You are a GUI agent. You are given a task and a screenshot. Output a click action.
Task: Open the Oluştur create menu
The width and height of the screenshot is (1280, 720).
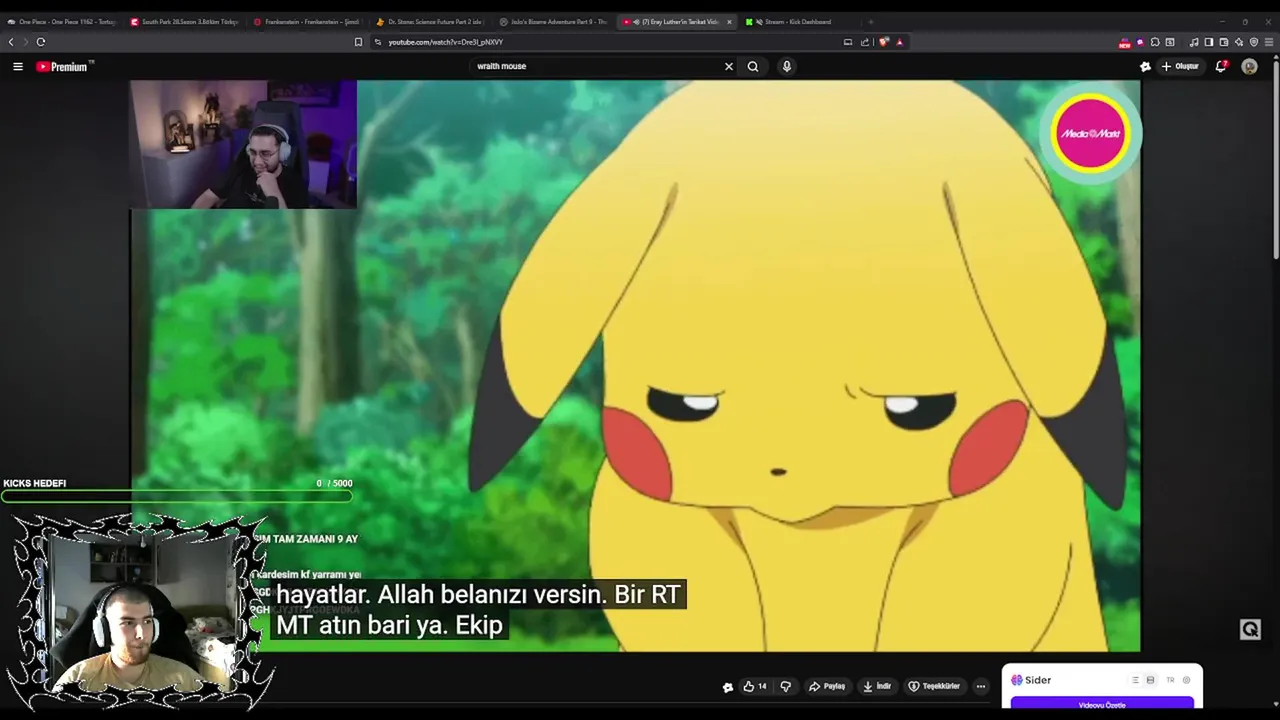point(1180,66)
